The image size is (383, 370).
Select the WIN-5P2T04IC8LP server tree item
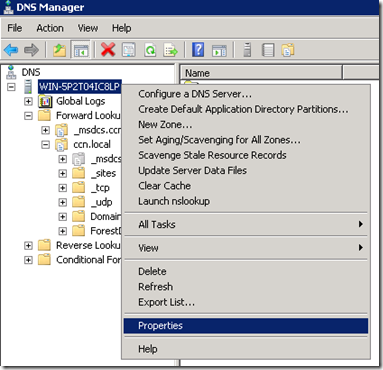point(79,87)
